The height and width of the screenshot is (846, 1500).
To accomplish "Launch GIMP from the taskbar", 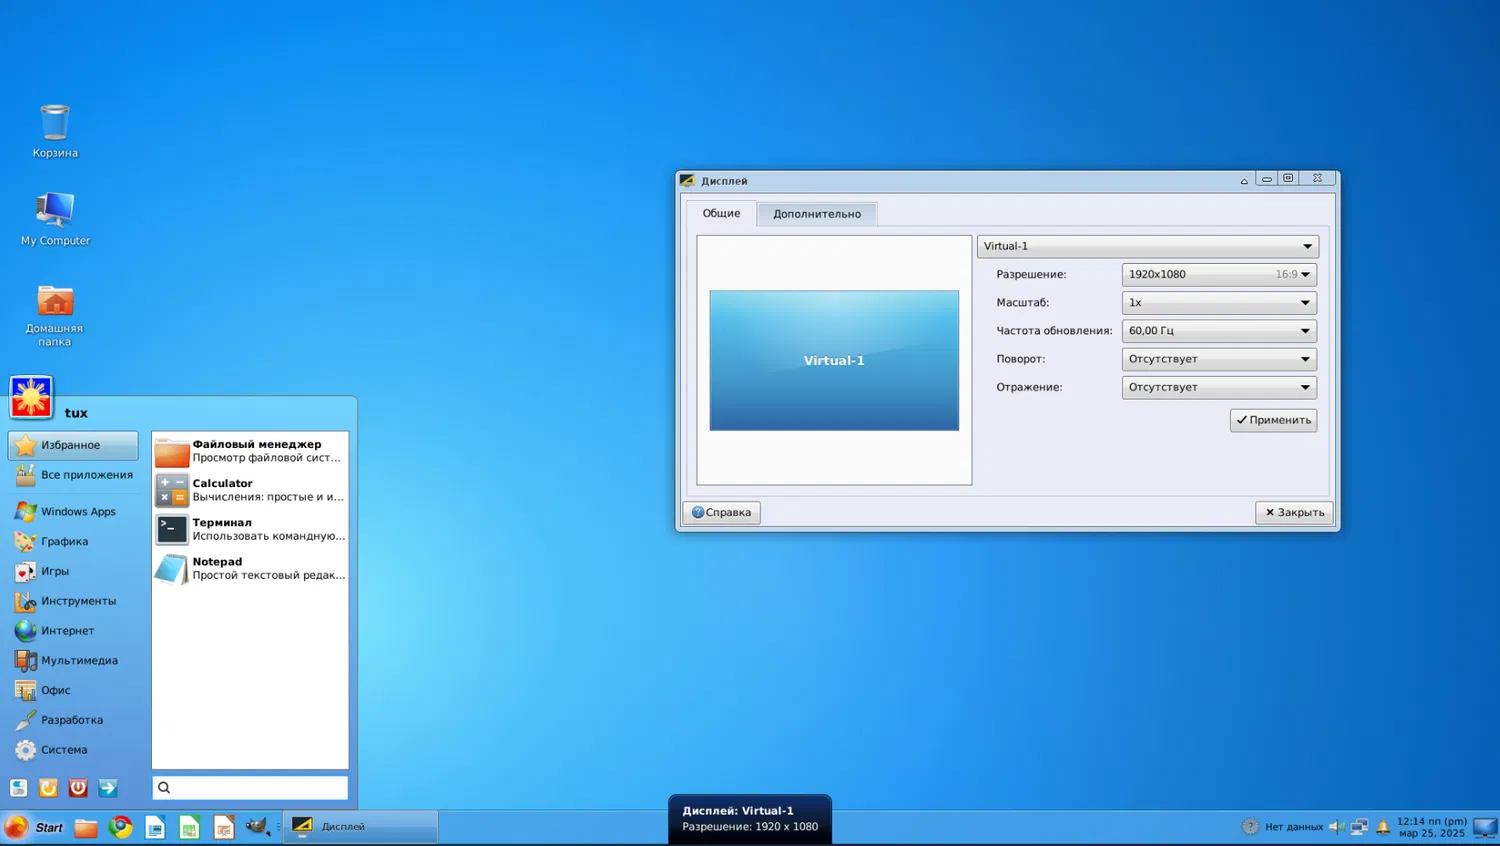I will pyautogui.click(x=258, y=827).
